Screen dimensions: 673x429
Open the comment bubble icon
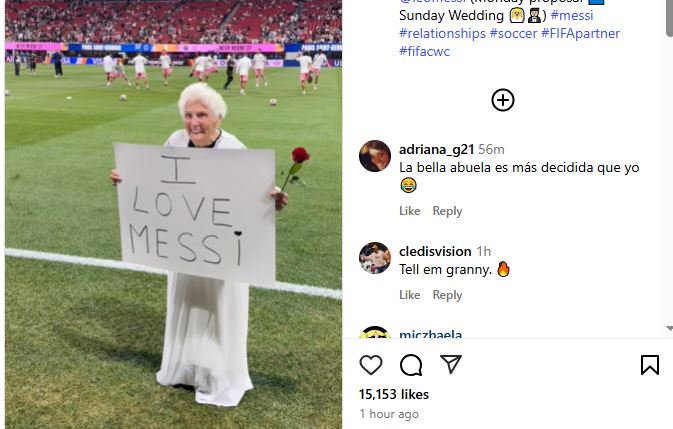[x=411, y=365]
